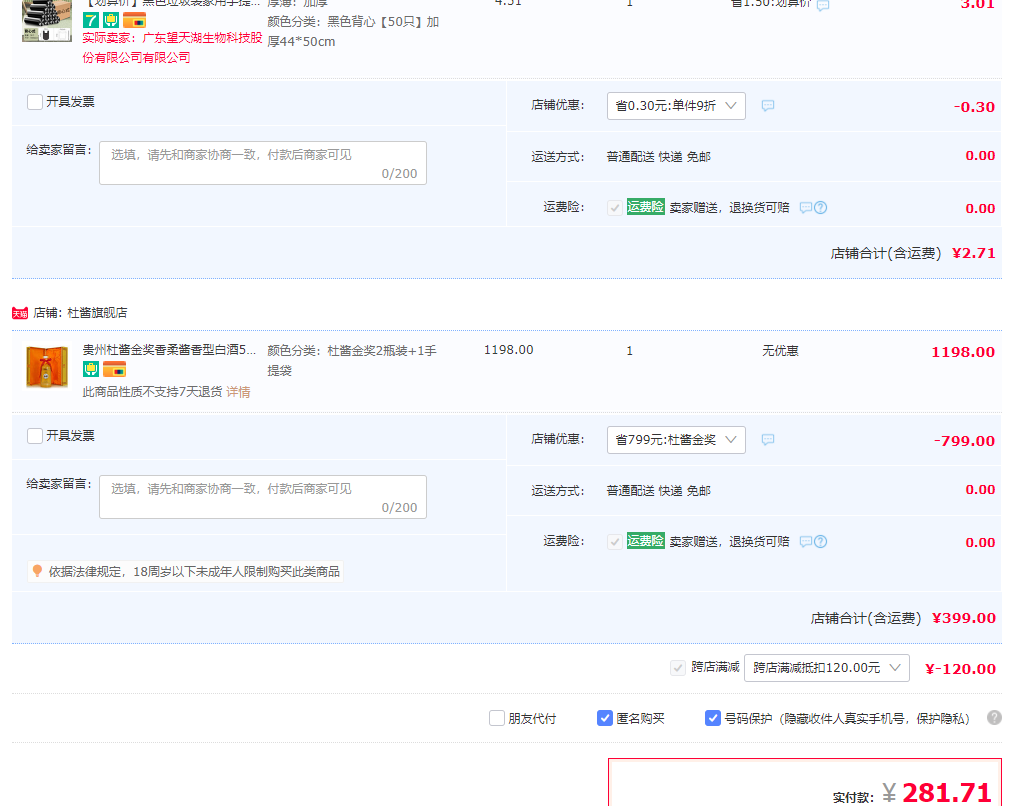
Task: Open the 跨店满减抵扣120.00元 dropdown
Action: pyautogui.click(x=827, y=668)
